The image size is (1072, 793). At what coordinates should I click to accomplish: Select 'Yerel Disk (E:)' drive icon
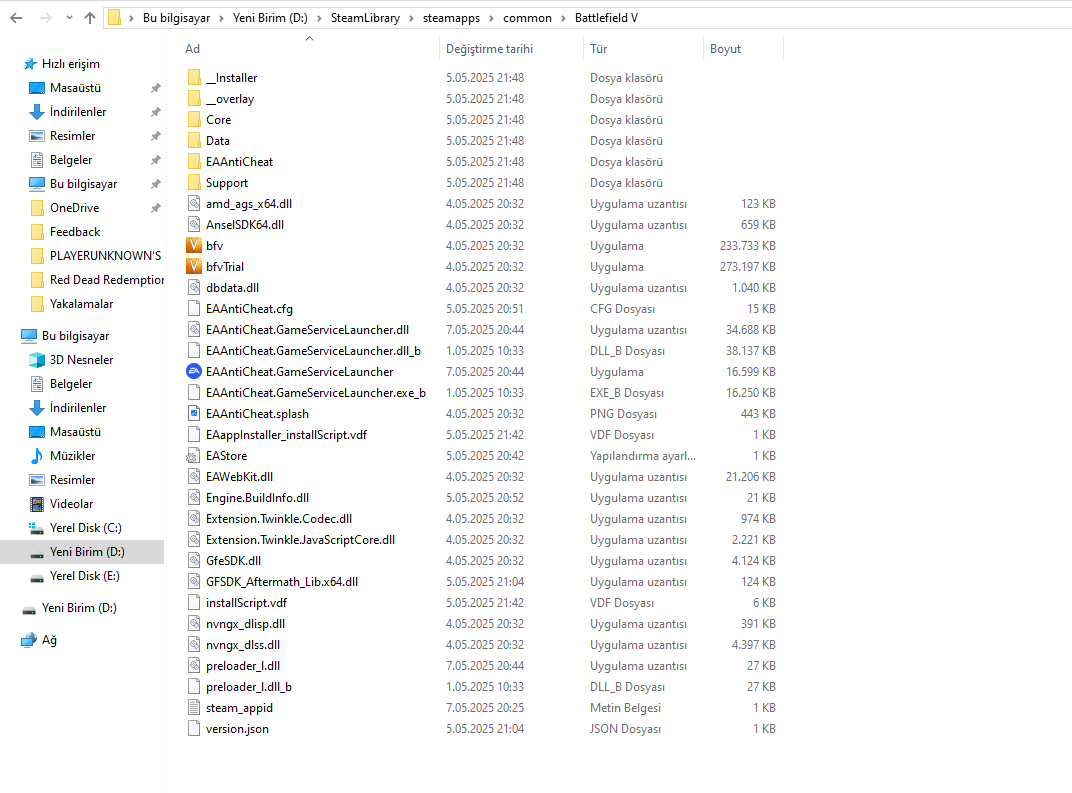[37, 576]
